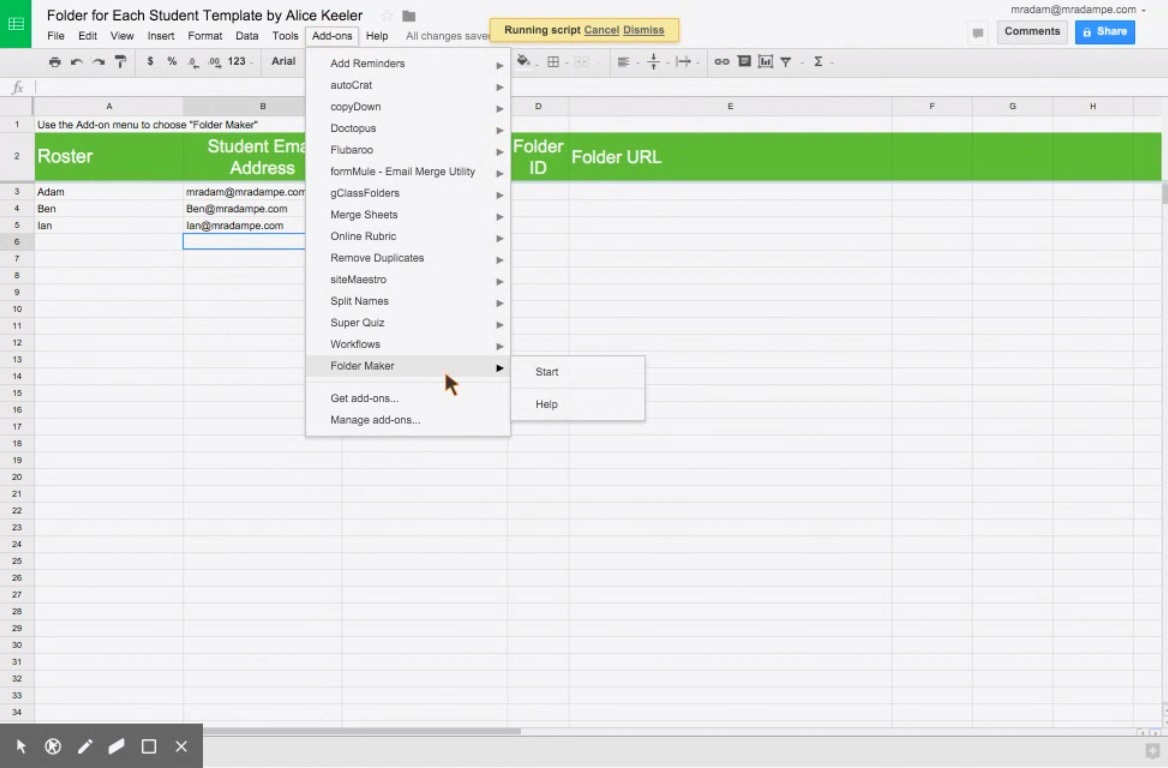This screenshot has width=1168, height=768.
Task: Click the Insert comment icon
Action: click(x=744, y=62)
